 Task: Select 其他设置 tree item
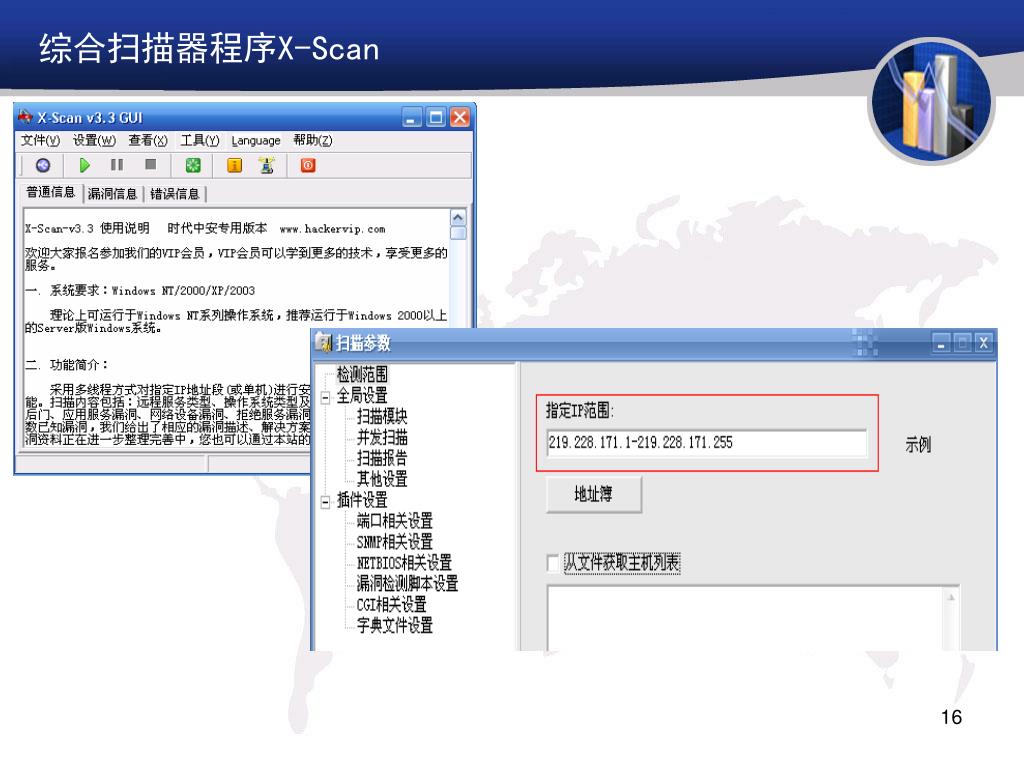[382, 479]
